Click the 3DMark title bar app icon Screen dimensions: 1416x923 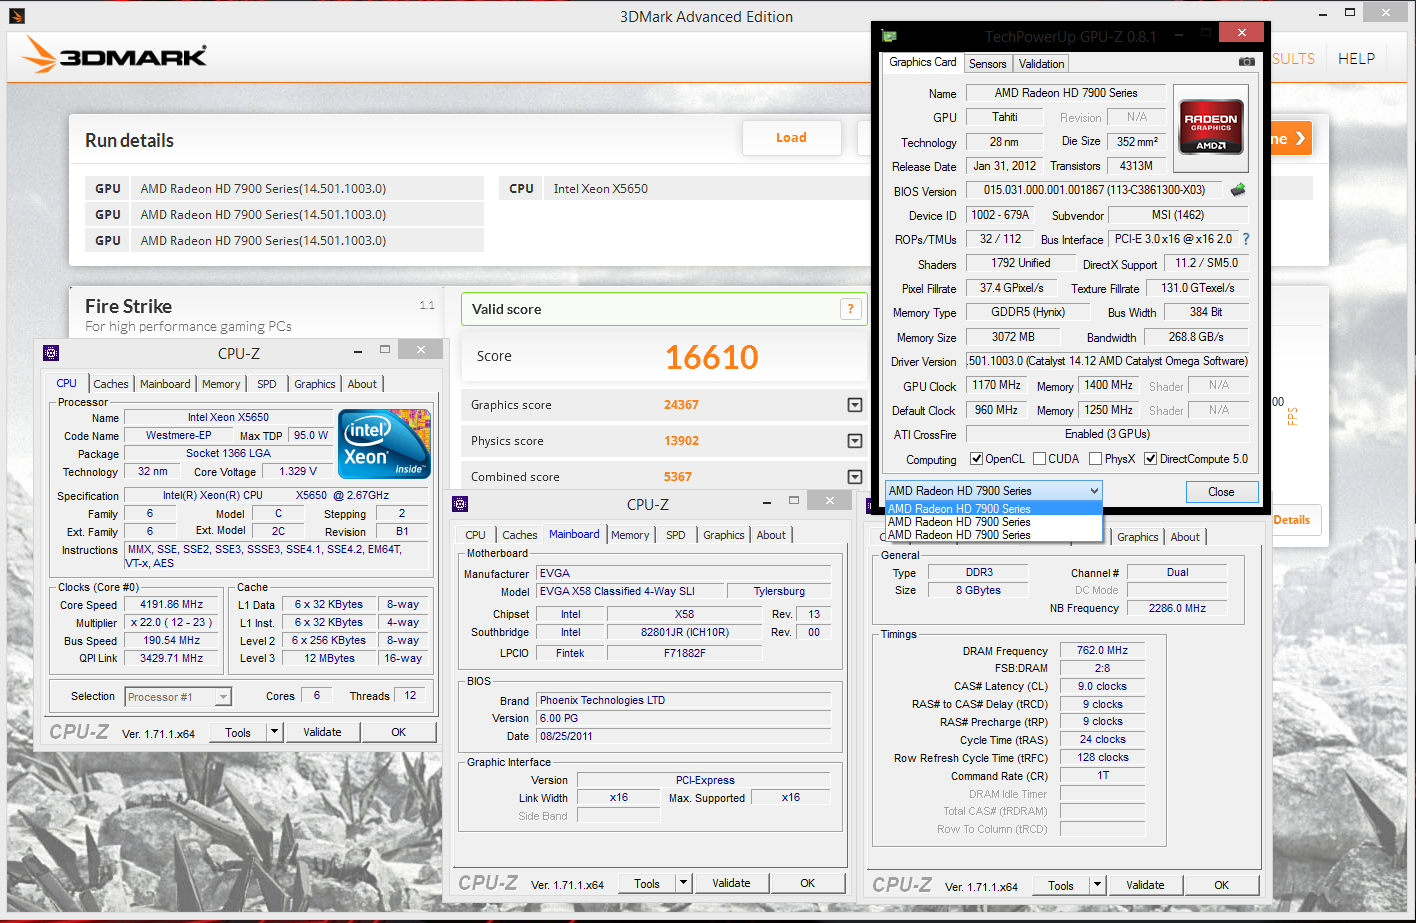[x=16, y=16]
